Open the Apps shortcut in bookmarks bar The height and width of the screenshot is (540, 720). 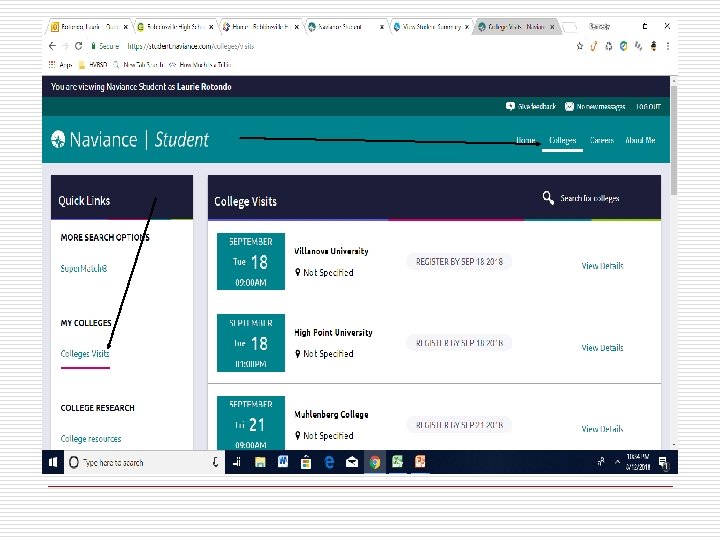61,65
